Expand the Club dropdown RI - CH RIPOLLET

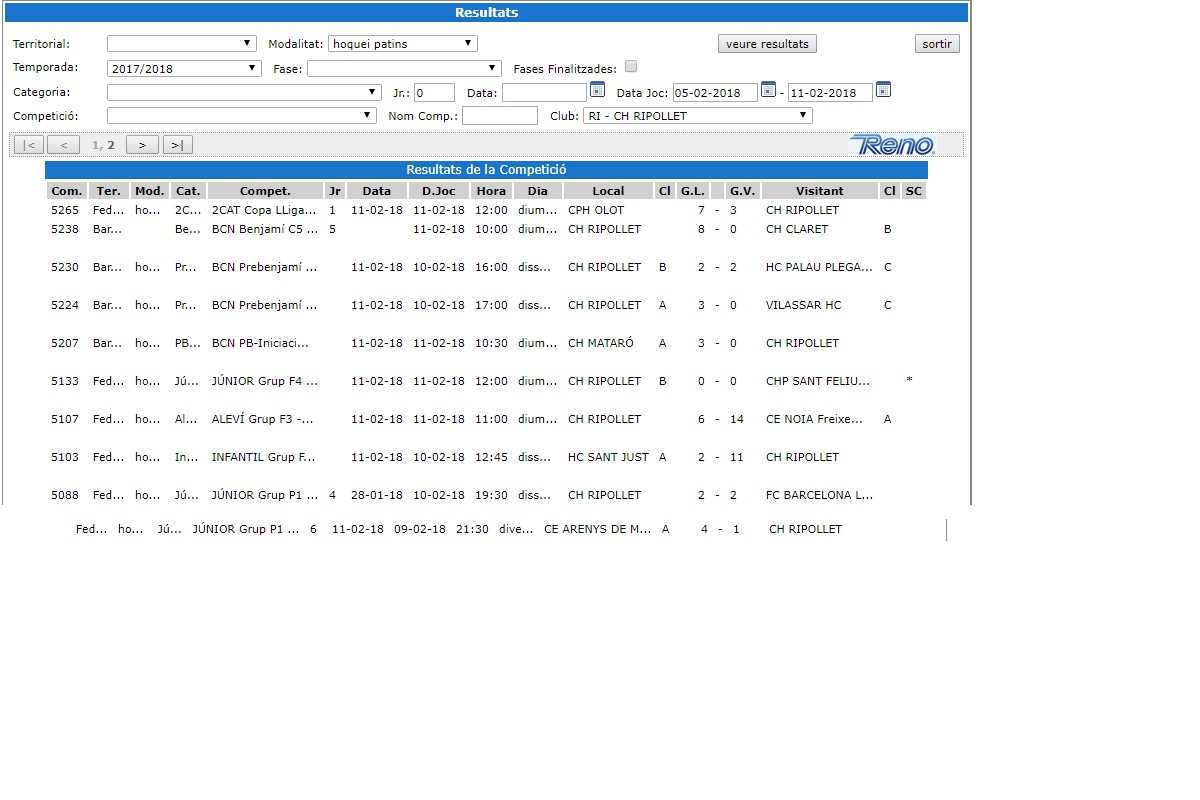(697, 116)
